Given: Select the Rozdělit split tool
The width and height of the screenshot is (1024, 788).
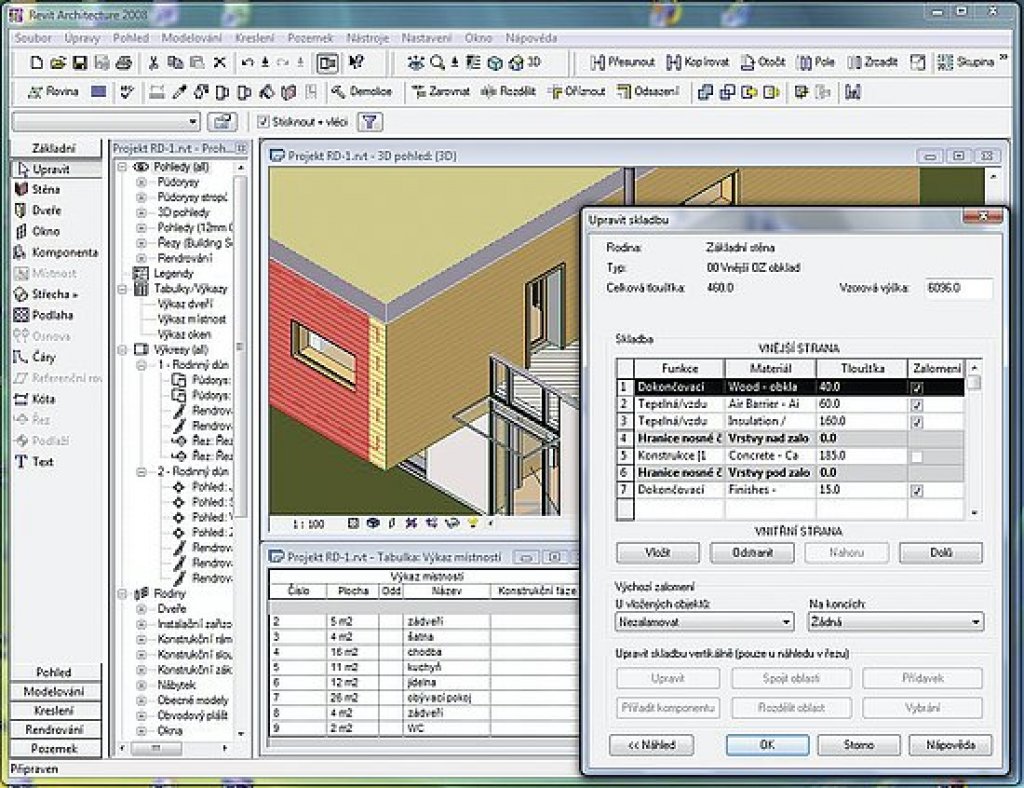Looking at the screenshot, I should click(x=508, y=92).
